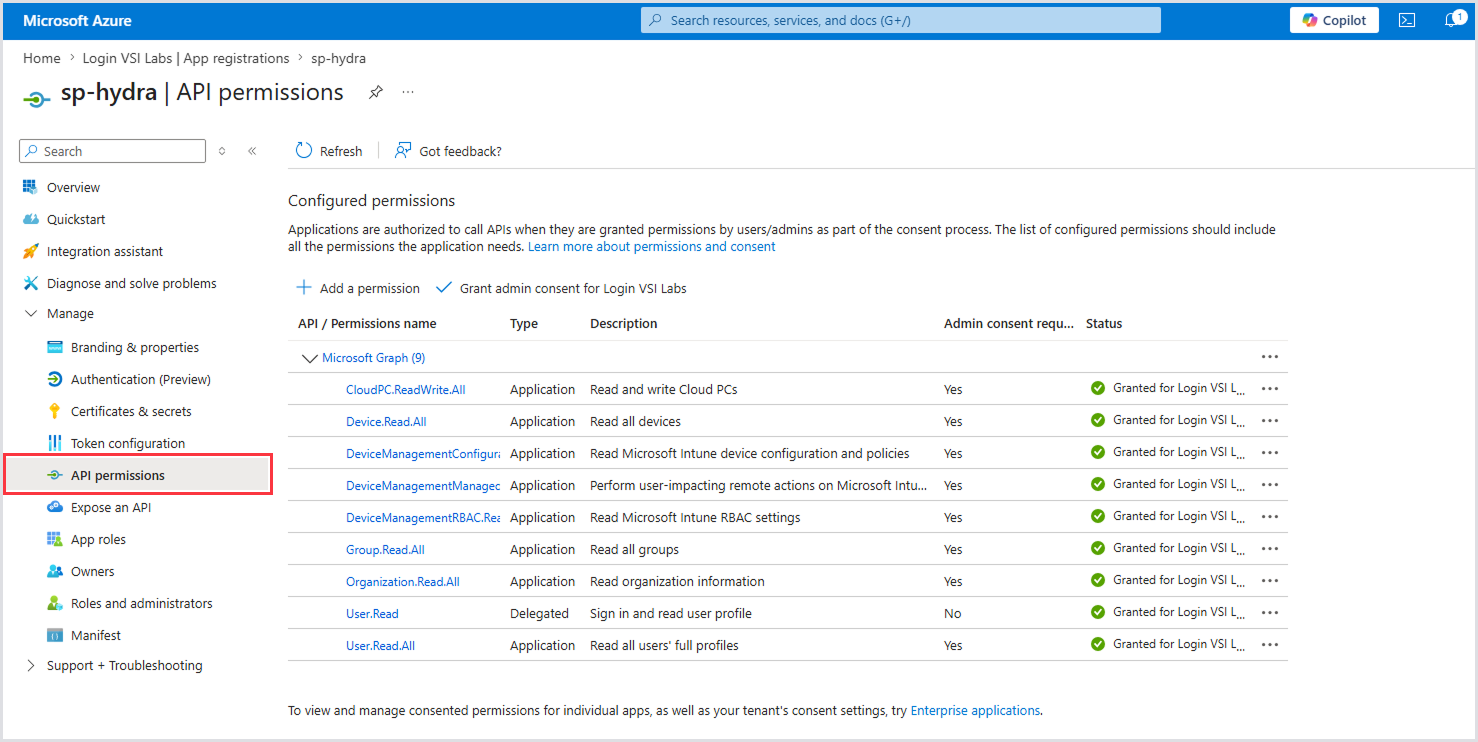Click the Diagnose and solve problems wrench icon
This screenshot has height=742, width=1478.
[x=29, y=283]
